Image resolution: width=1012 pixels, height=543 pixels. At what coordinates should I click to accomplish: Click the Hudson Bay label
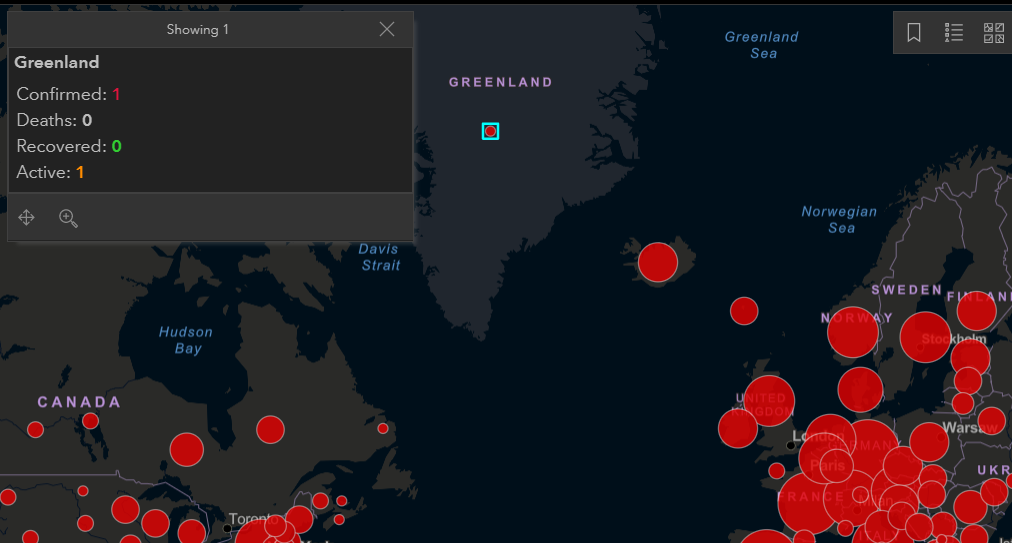pos(186,340)
